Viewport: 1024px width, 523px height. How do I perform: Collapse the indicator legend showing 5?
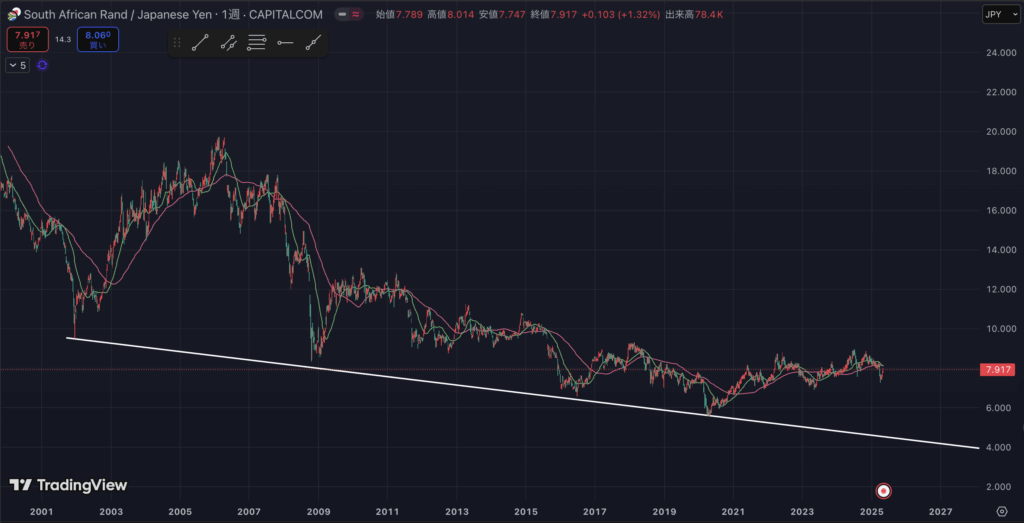click(x=18, y=65)
